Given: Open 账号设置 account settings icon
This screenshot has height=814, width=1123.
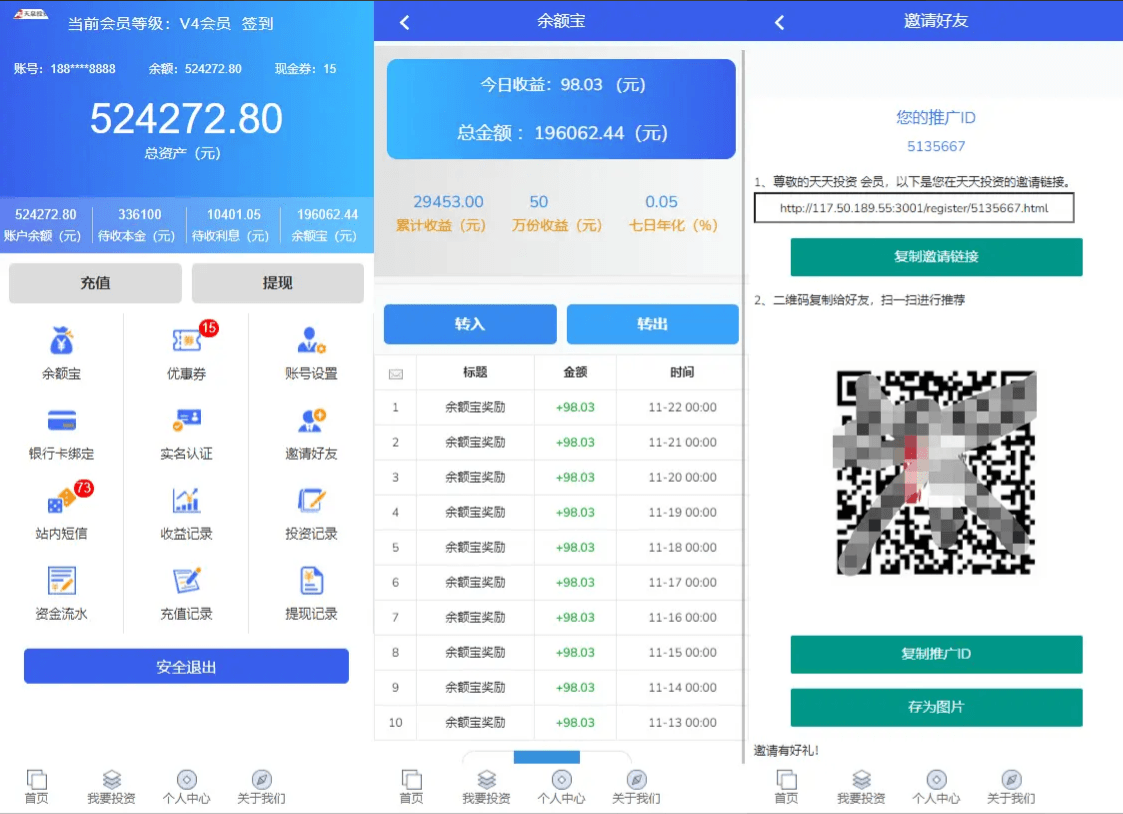Looking at the screenshot, I should [312, 341].
